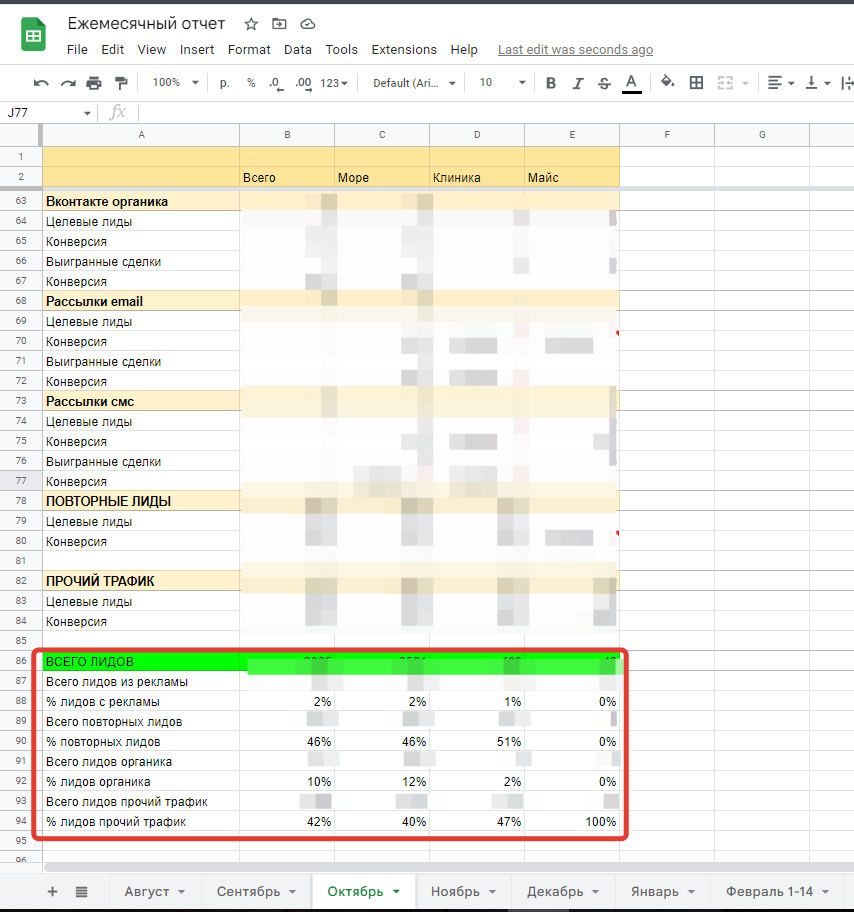
Task: Click the merge cells icon
Action: (x=725, y=83)
